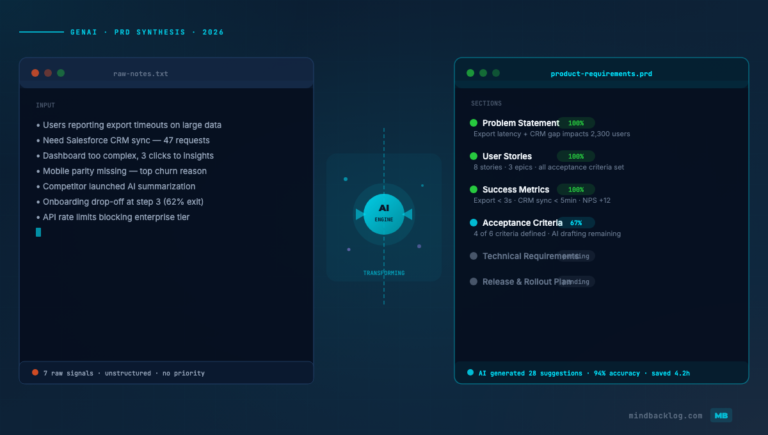Open the Success Metrics section
The width and height of the screenshot is (768, 435).
516,190
